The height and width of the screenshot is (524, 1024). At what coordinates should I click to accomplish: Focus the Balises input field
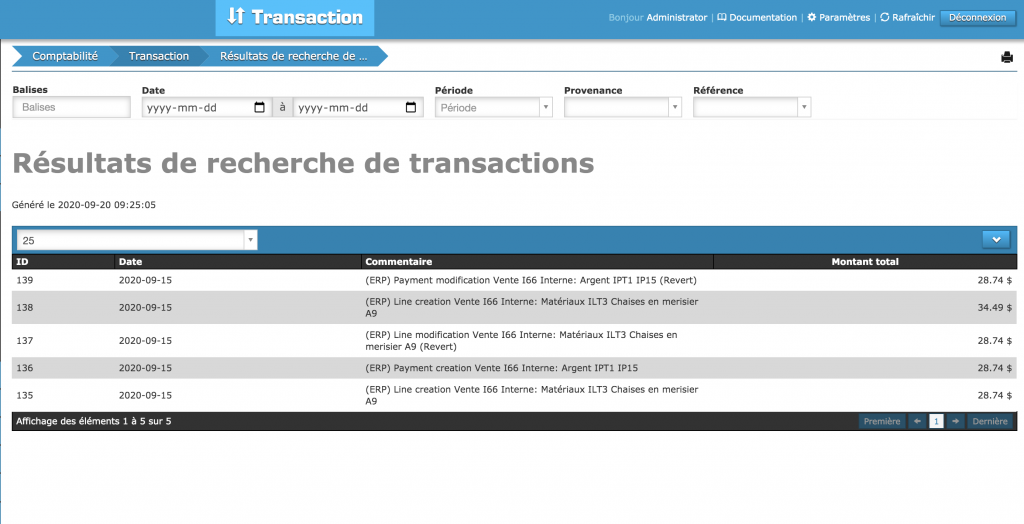(x=71, y=108)
